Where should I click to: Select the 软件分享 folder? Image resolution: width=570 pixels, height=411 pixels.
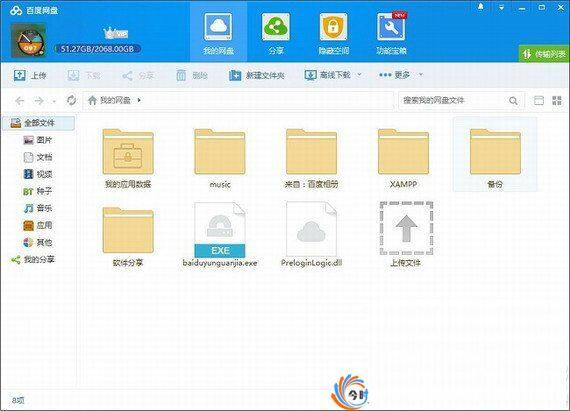[128, 237]
